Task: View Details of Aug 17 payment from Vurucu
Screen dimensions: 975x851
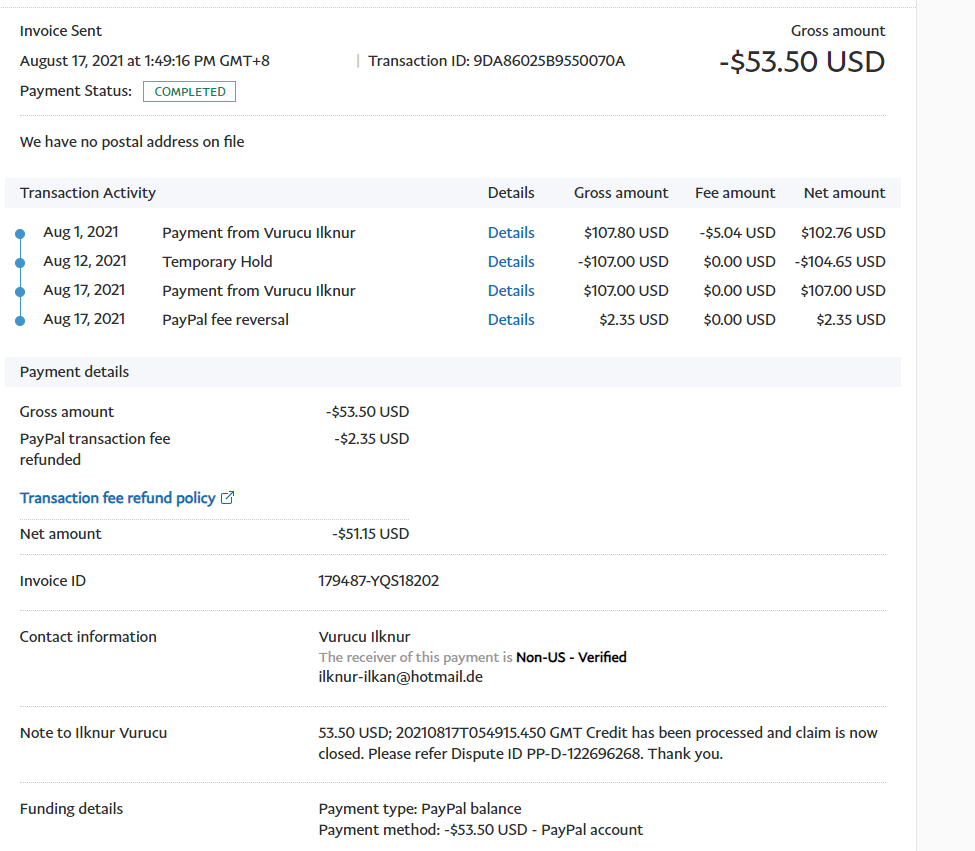Action: [x=510, y=291]
